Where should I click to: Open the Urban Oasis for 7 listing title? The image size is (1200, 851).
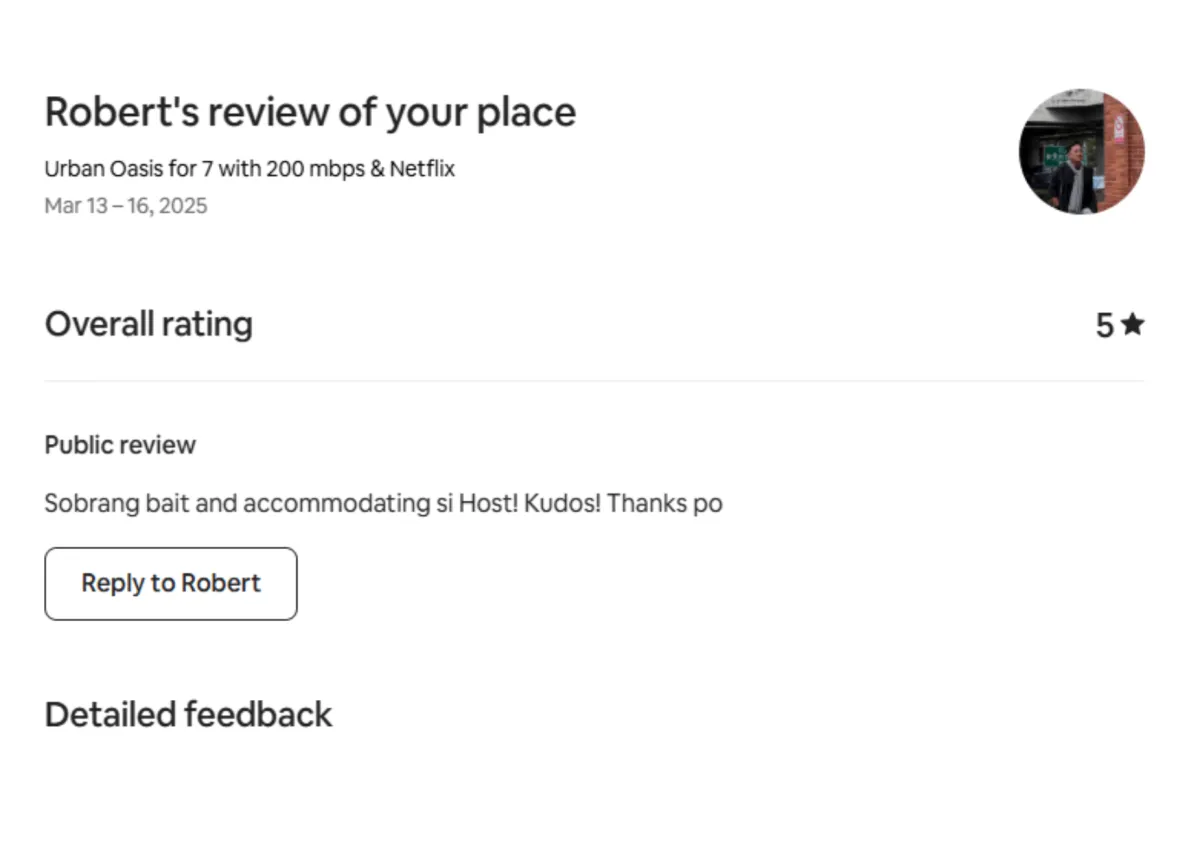(250, 168)
